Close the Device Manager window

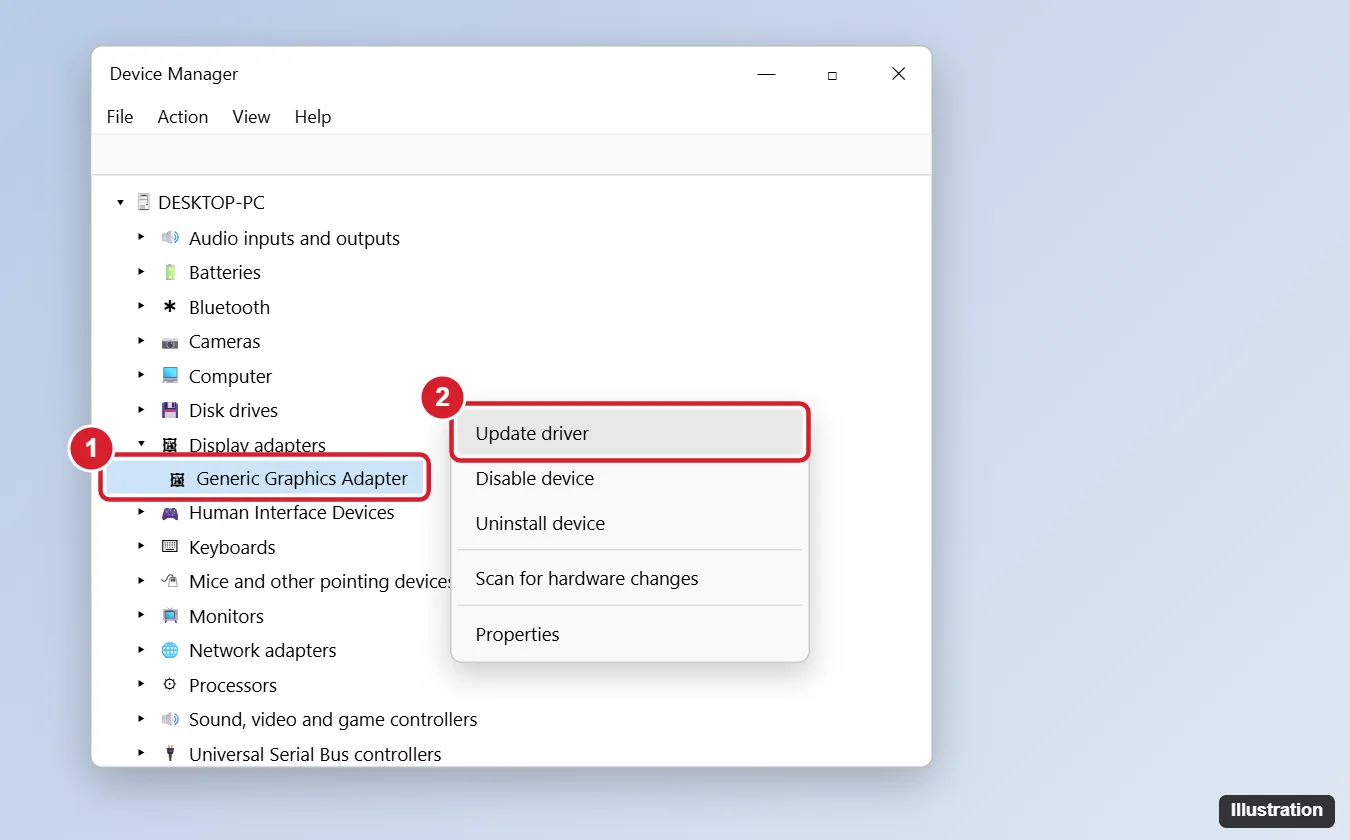[x=898, y=74]
